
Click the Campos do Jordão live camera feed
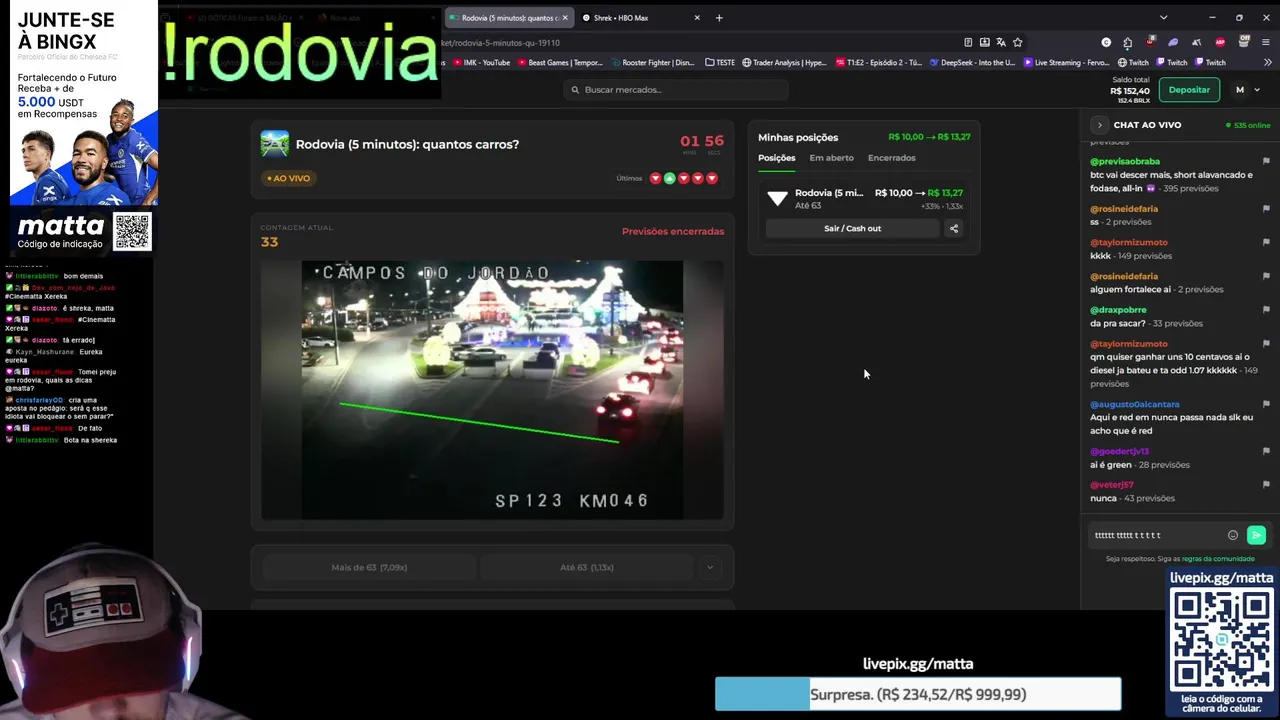pos(492,390)
